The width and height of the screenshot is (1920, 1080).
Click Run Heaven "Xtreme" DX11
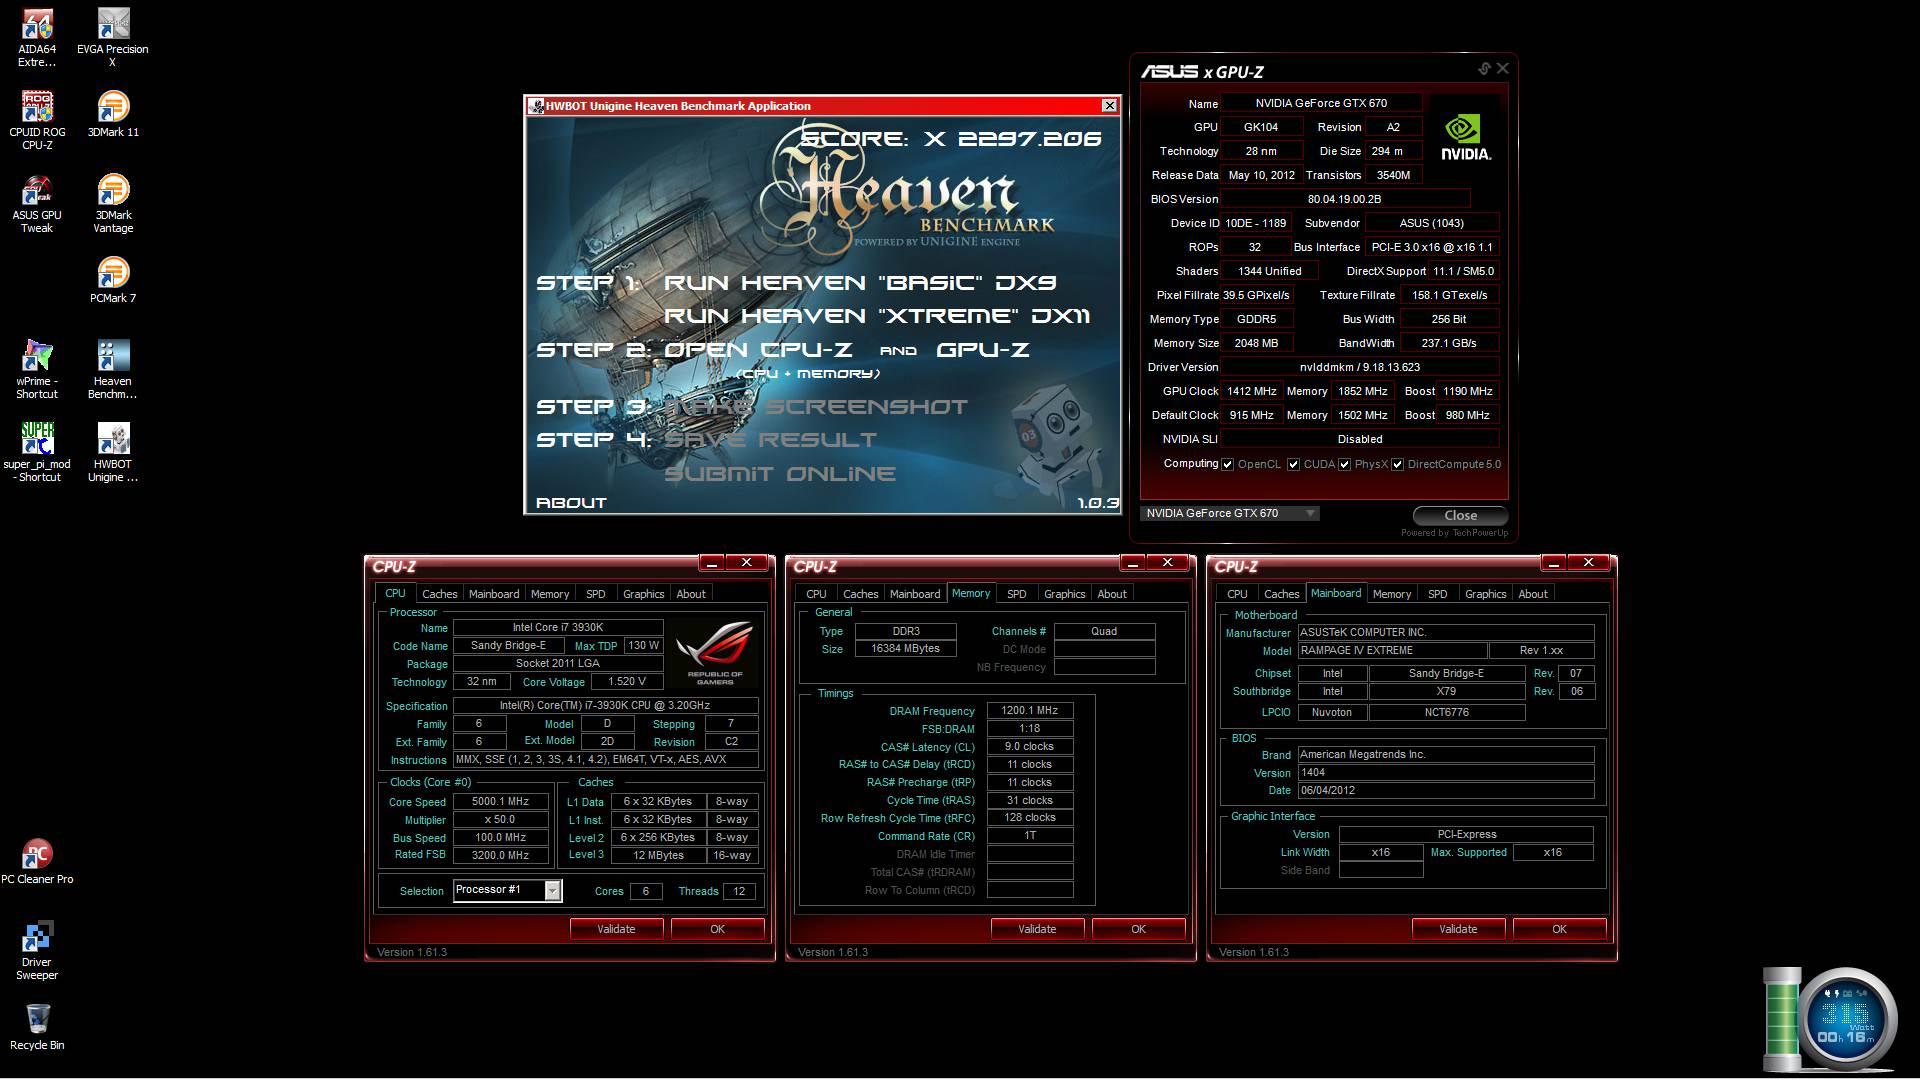(x=877, y=315)
